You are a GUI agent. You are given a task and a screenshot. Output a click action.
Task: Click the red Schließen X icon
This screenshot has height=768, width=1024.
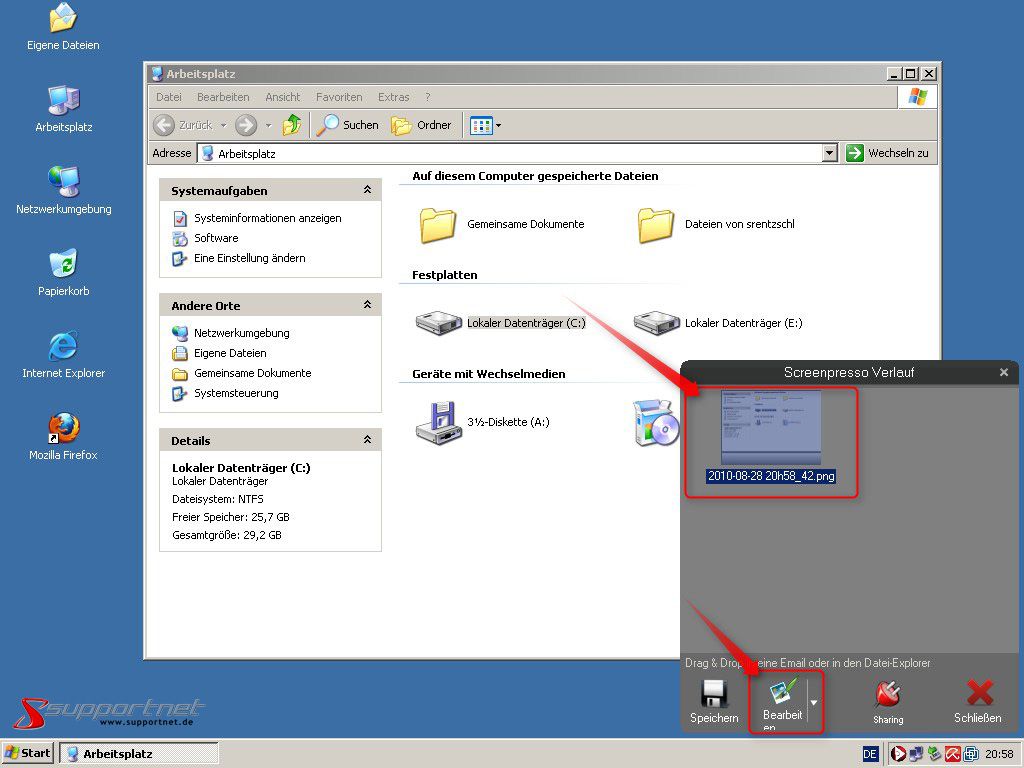pos(977,695)
